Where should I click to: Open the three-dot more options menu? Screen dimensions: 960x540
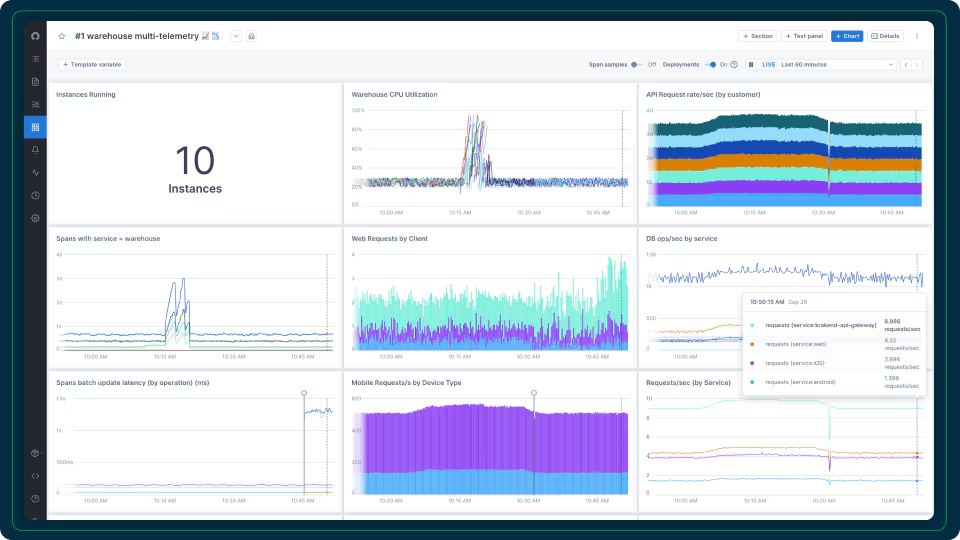pos(917,36)
